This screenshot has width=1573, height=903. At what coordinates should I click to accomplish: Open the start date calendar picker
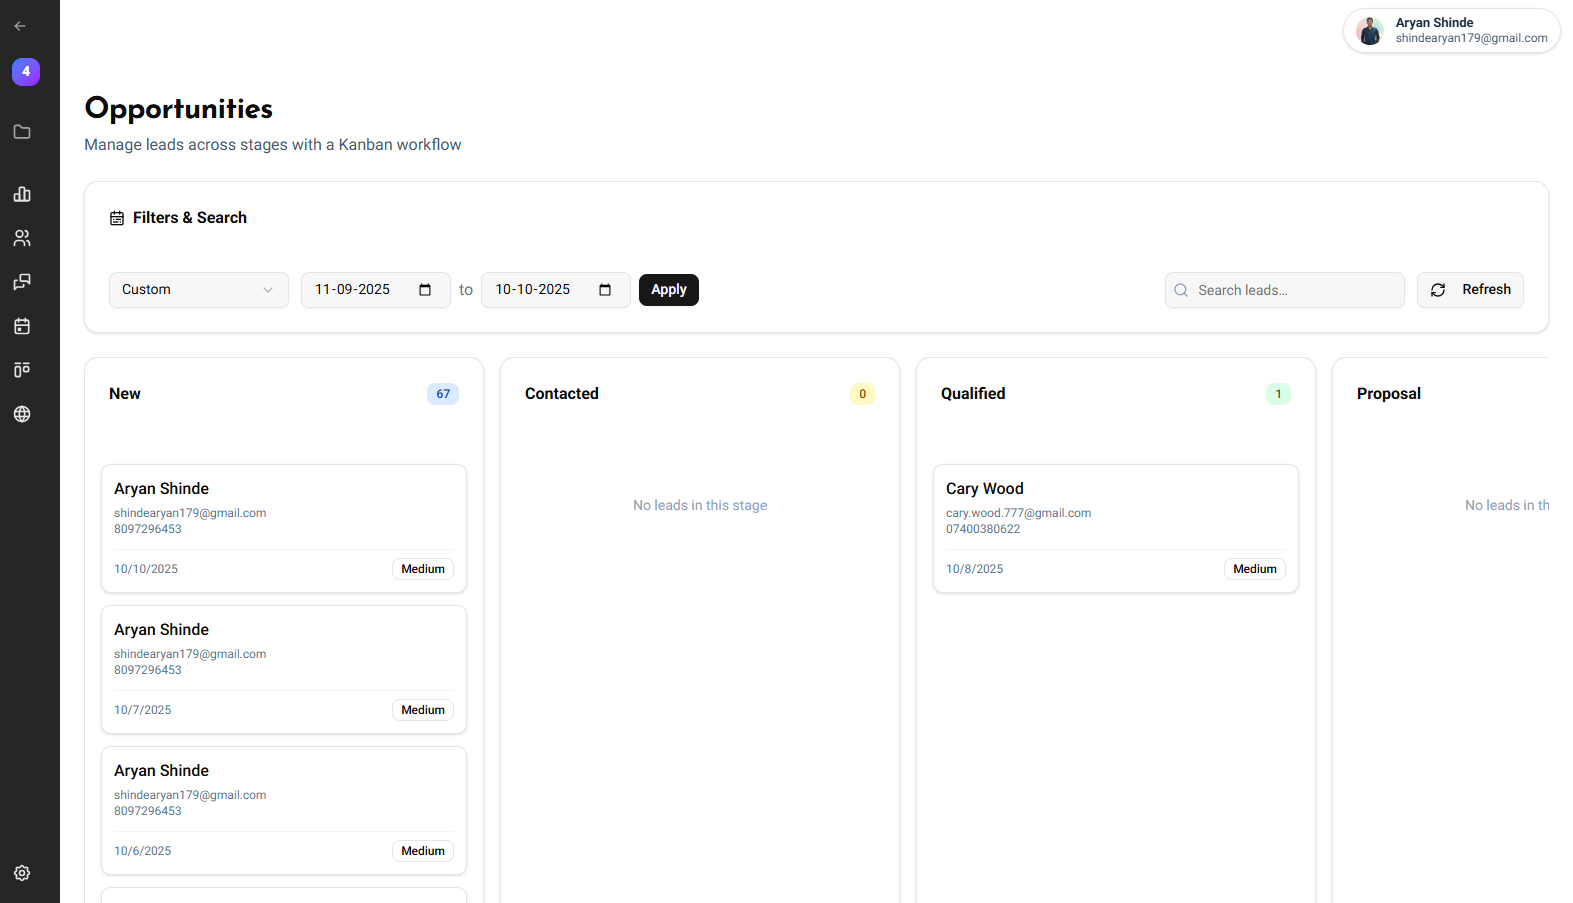[425, 290]
